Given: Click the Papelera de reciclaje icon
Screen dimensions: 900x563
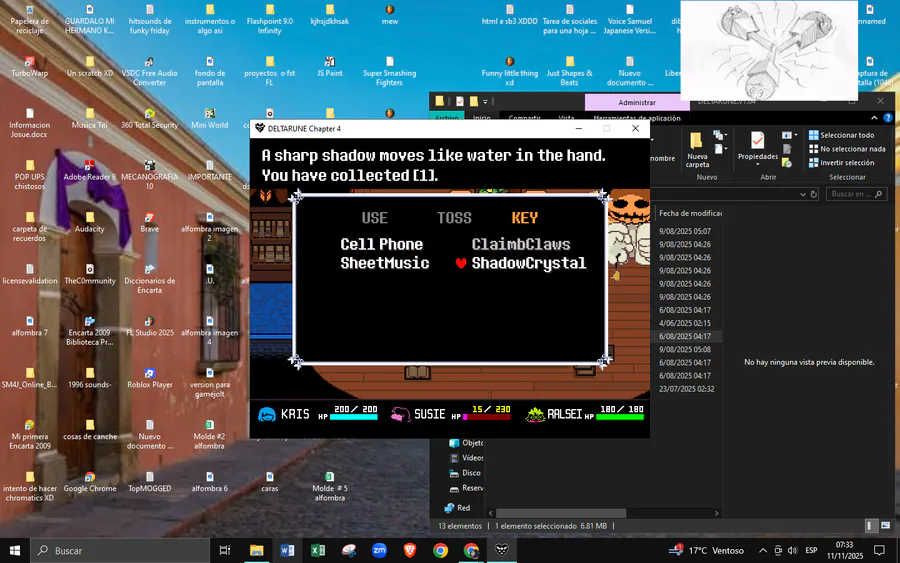Looking at the screenshot, I should coord(30,19).
